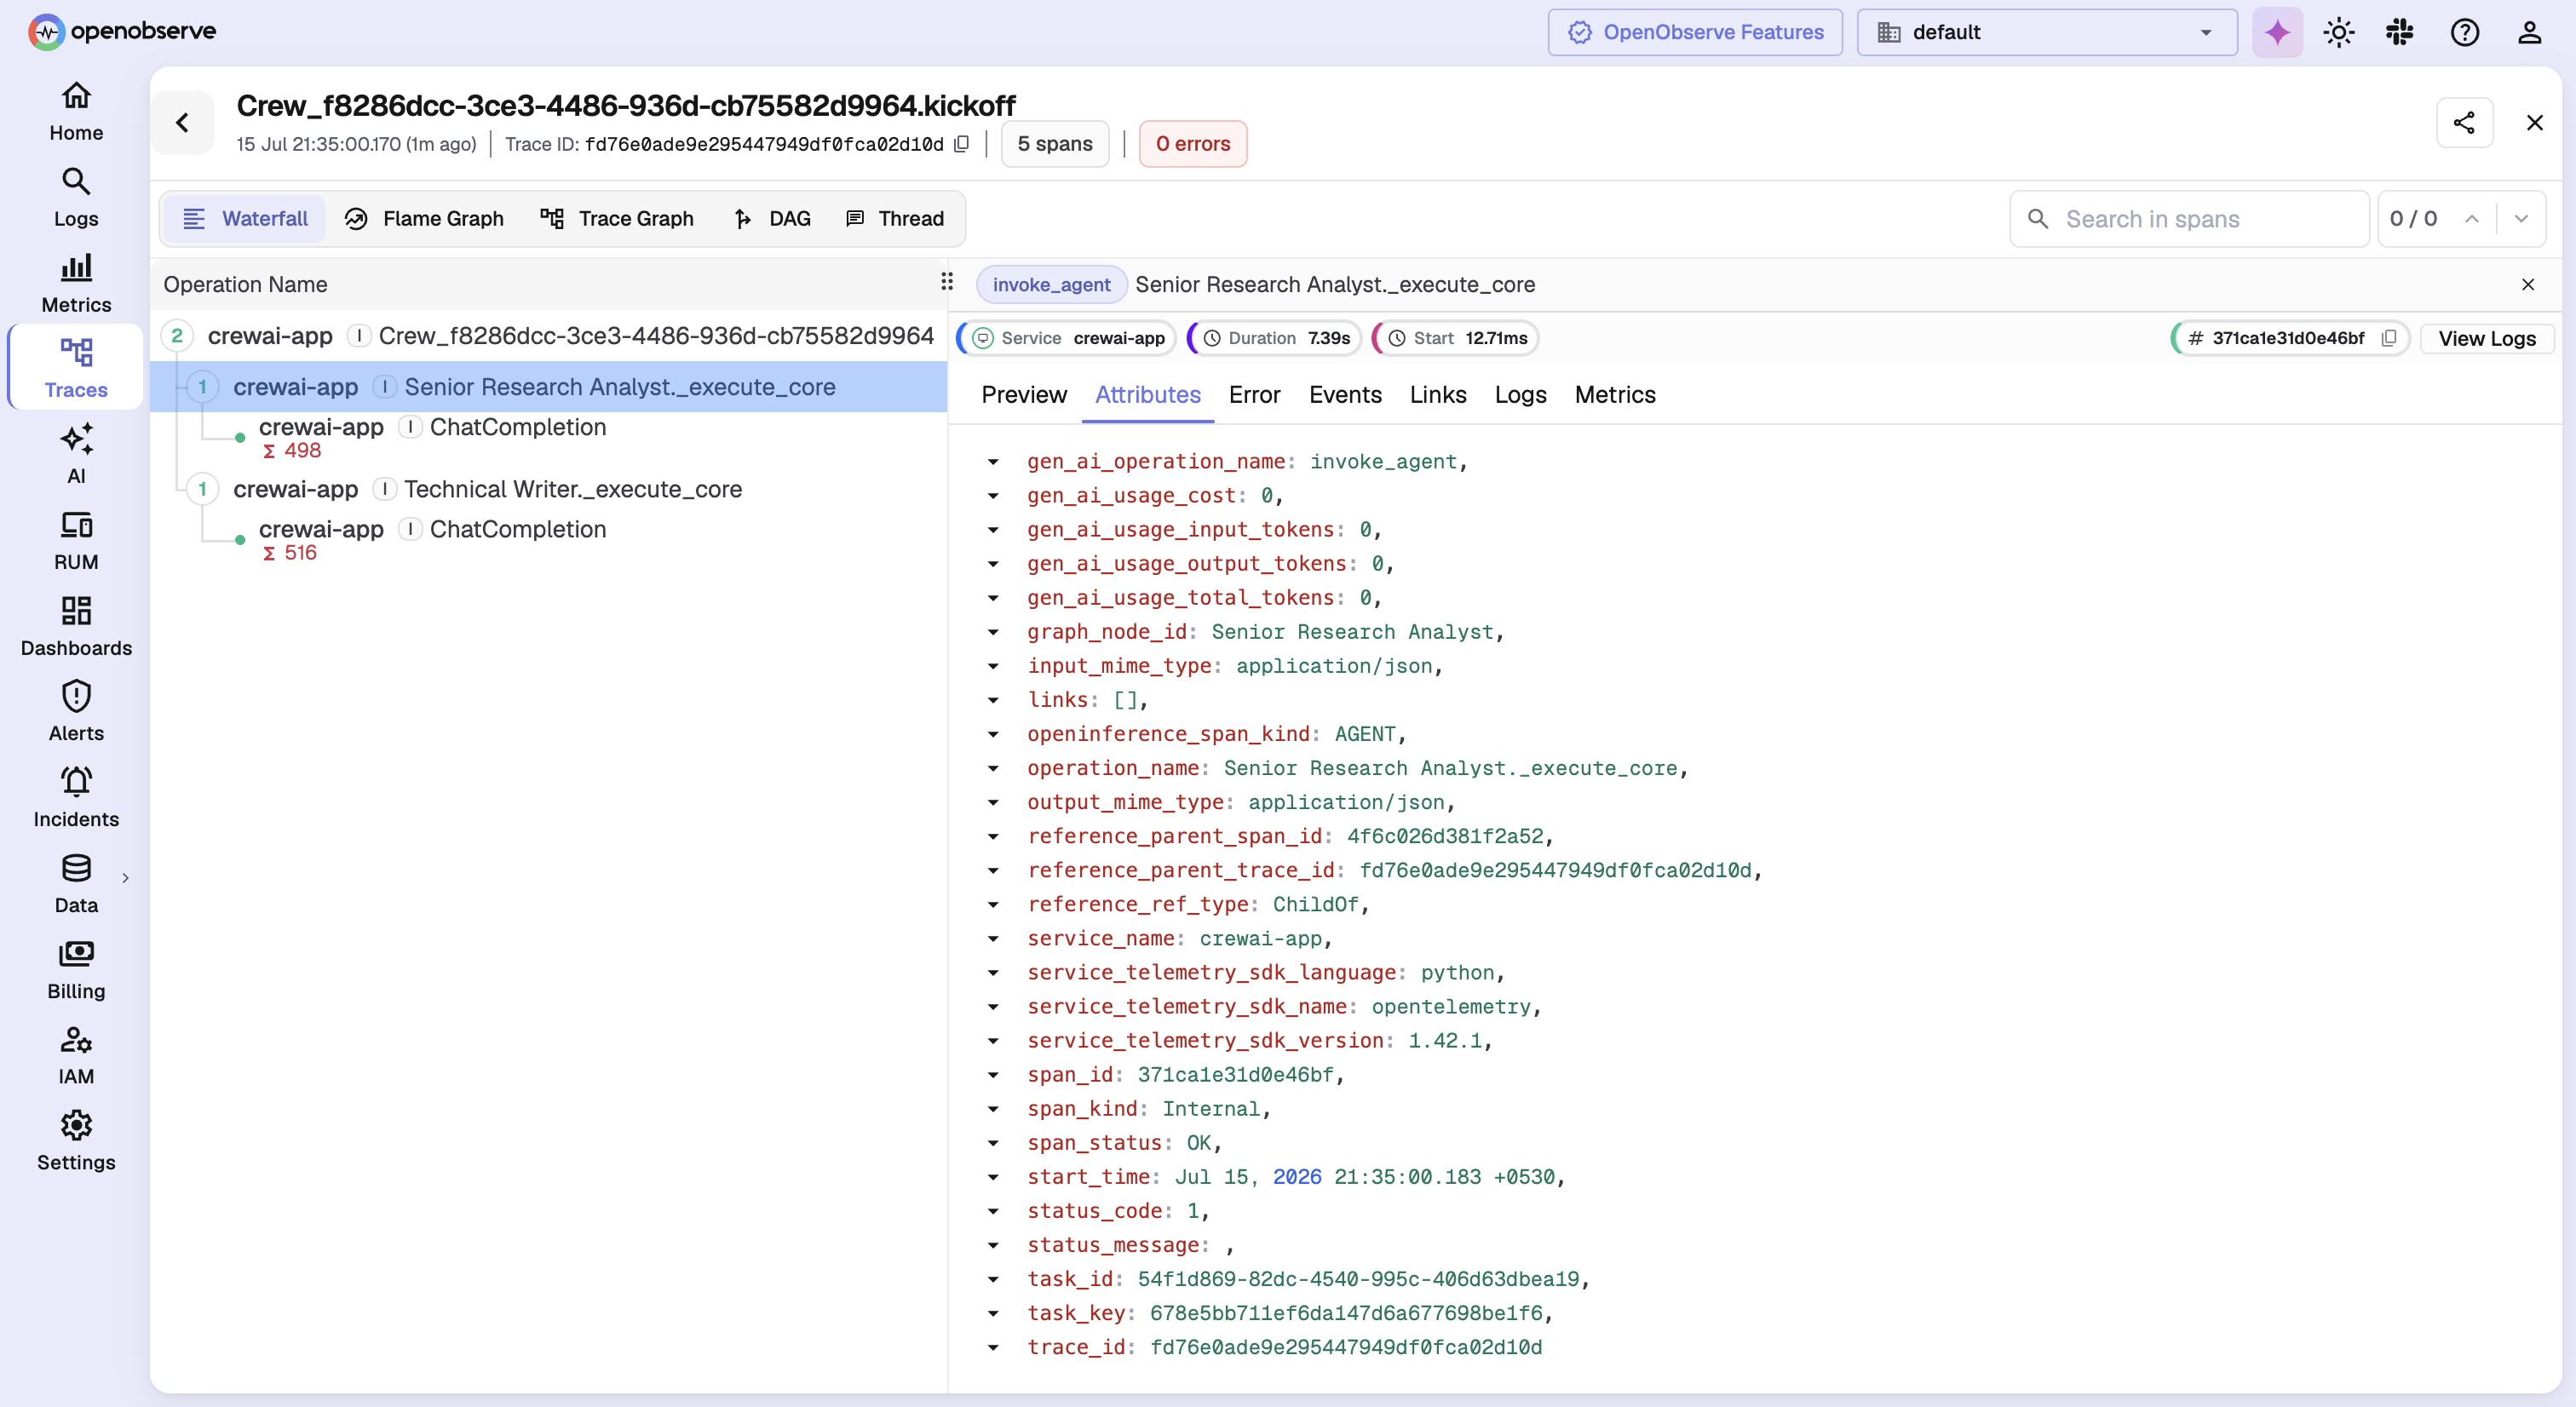The image size is (2576, 1407).
Task: Click the invoke_agent tag chip
Action: pos(1051,284)
